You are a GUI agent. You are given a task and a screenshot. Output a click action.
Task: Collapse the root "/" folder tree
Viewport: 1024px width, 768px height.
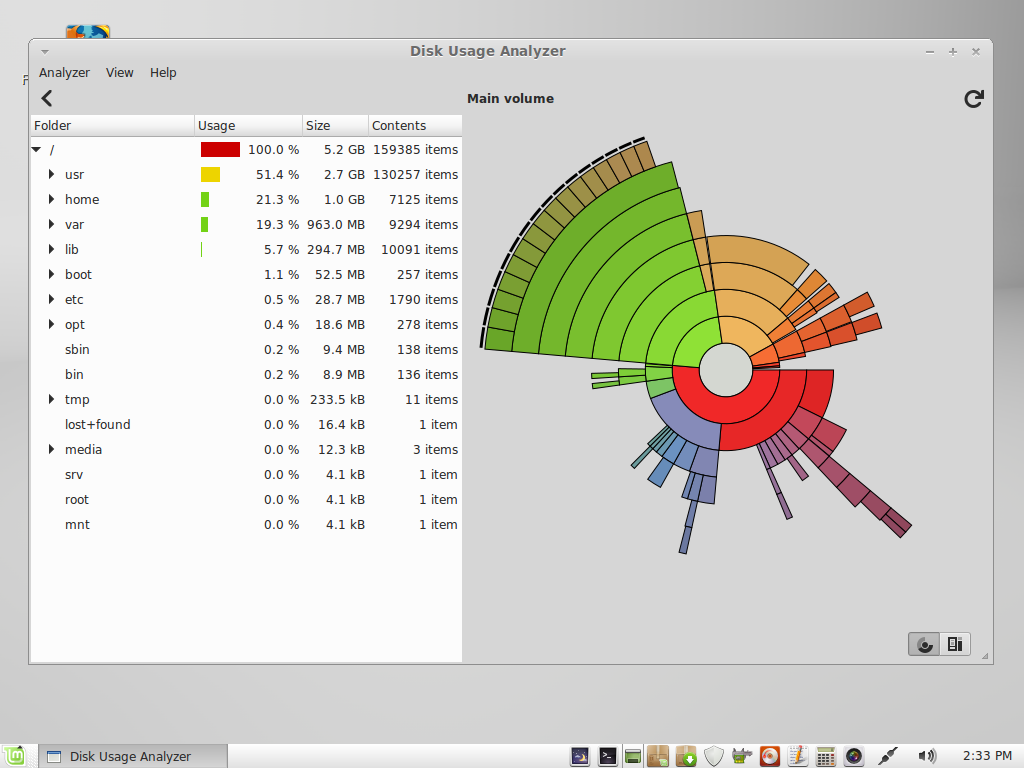(x=37, y=150)
